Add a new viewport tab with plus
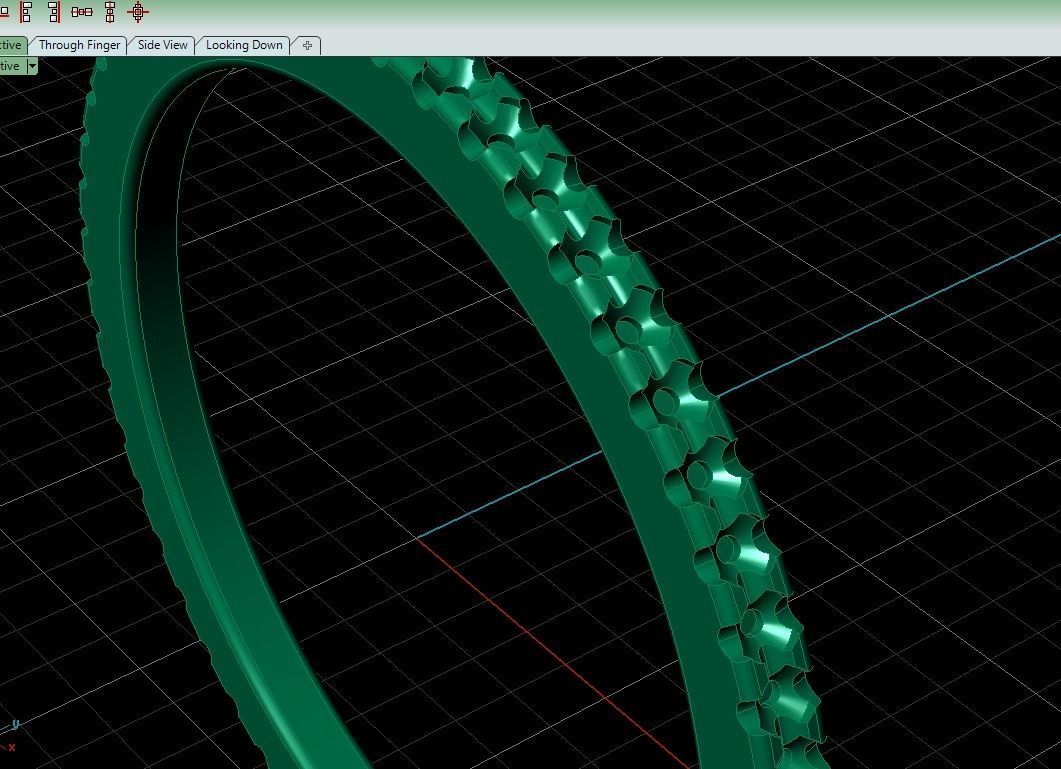 tap(307, 45)
